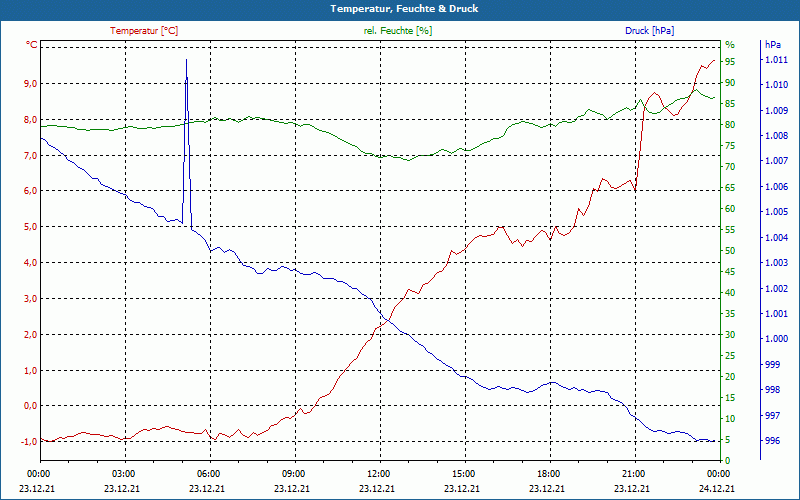Click the '5,0' temperature axis value
Screen dimensions: 800x500
pos(31,227)
